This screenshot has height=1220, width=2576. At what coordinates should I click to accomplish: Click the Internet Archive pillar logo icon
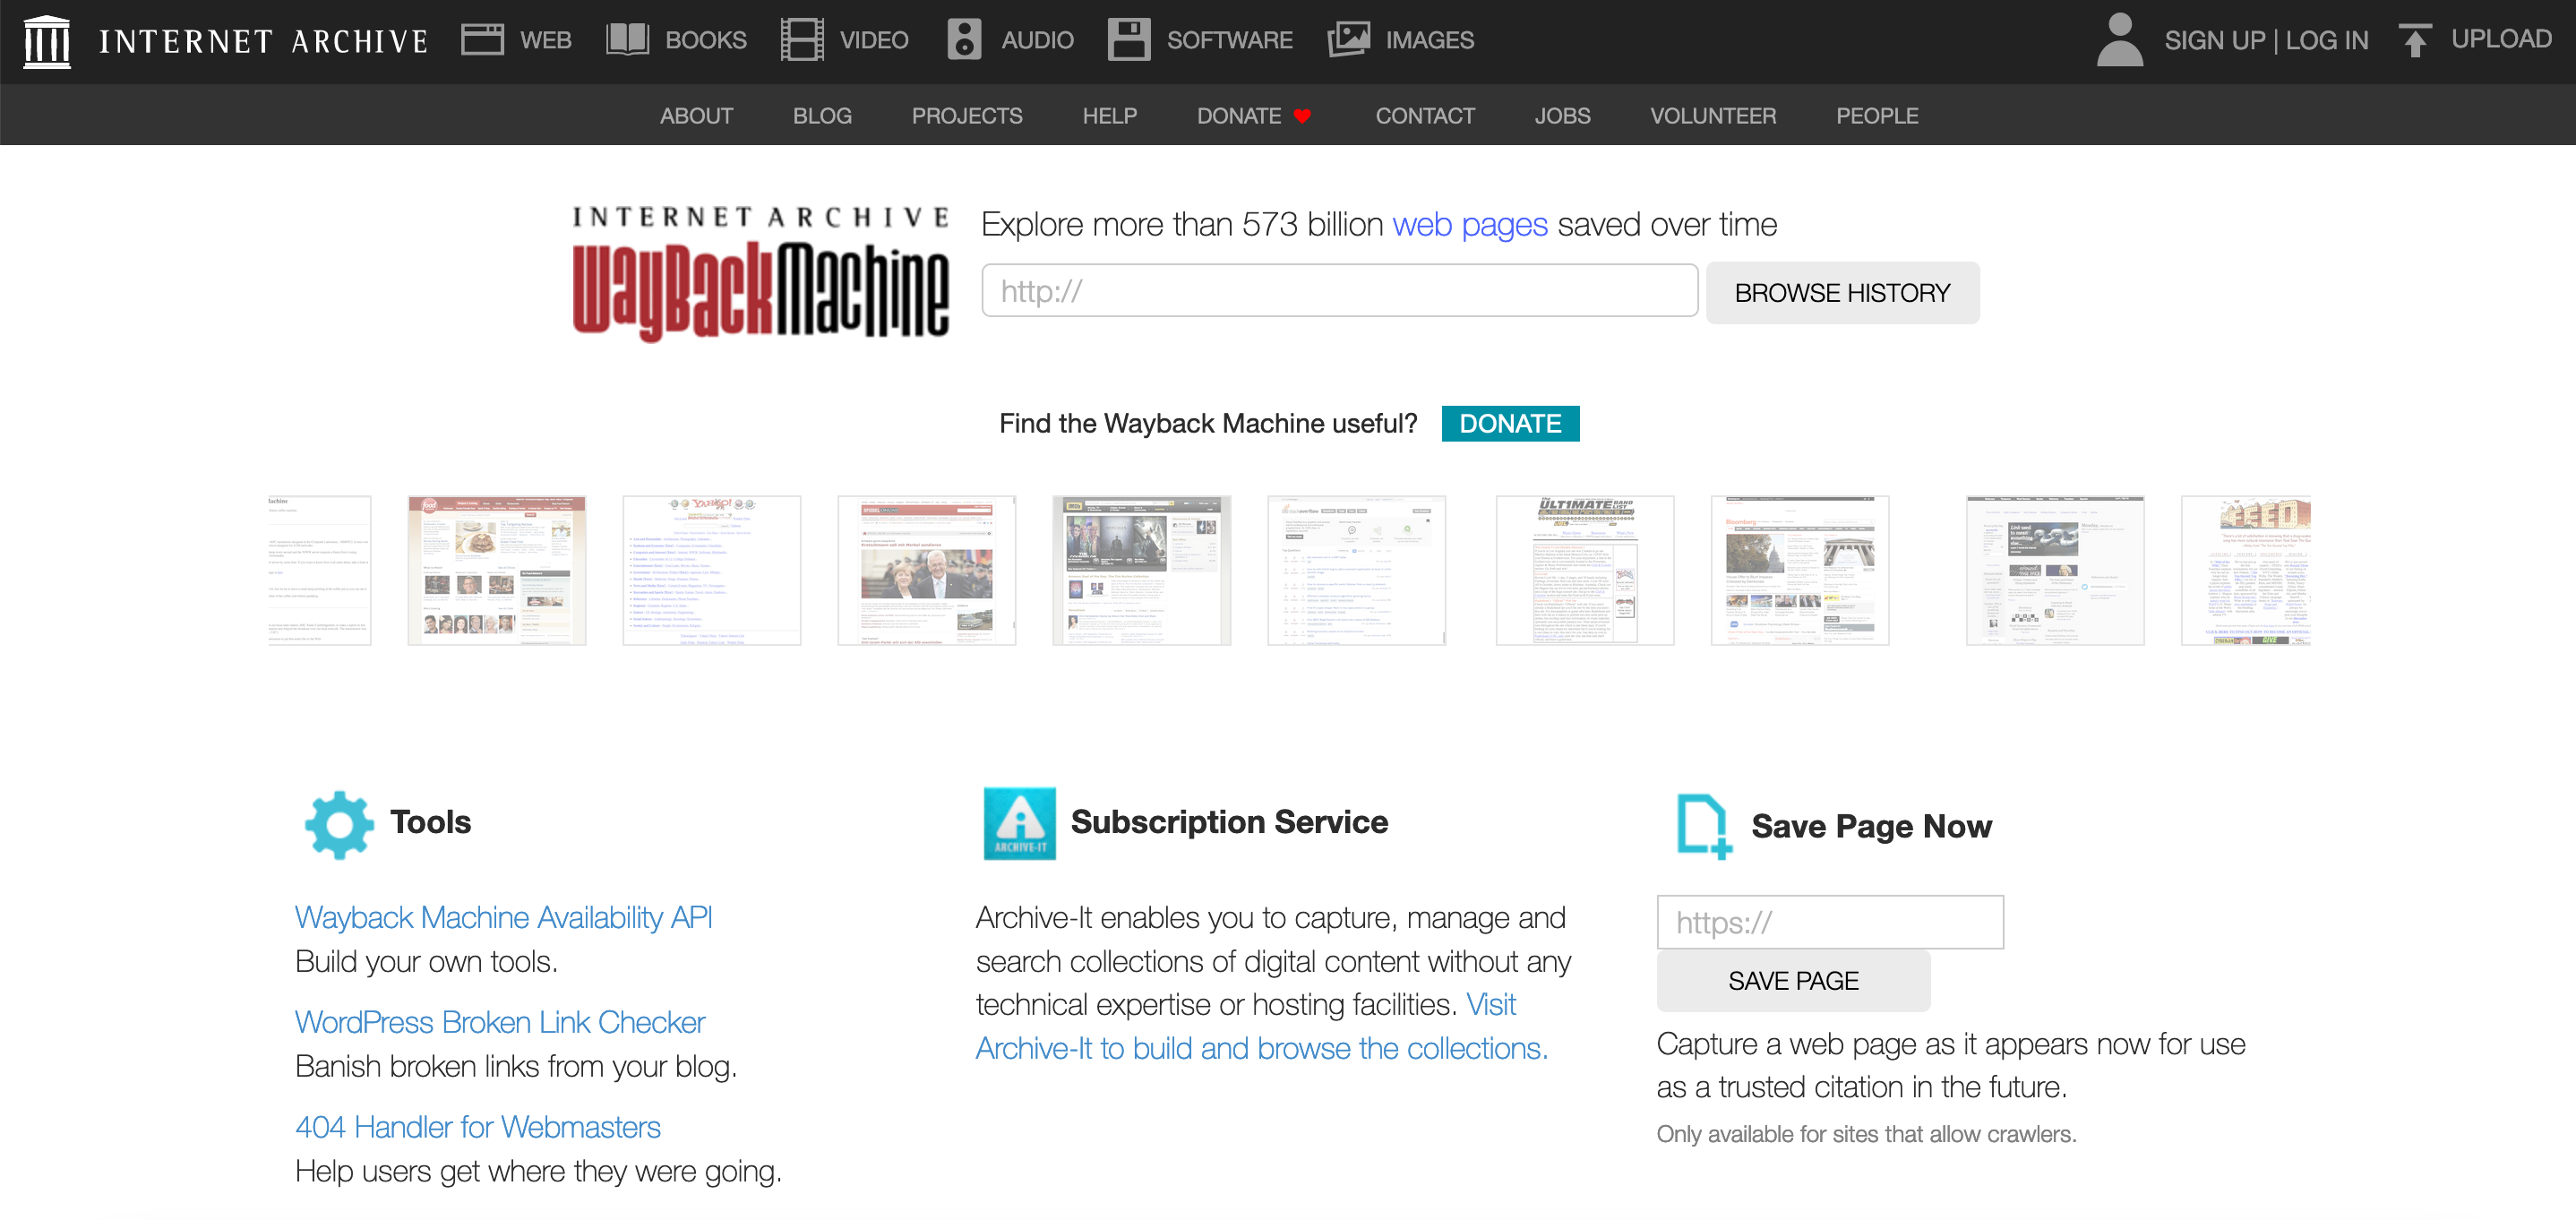47,40
